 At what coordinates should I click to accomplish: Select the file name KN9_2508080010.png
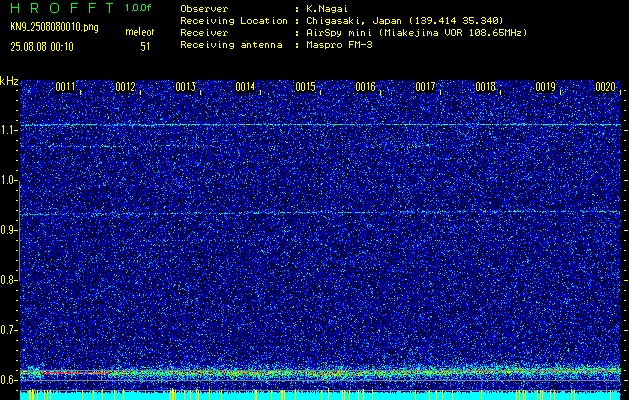coord(54,27)
